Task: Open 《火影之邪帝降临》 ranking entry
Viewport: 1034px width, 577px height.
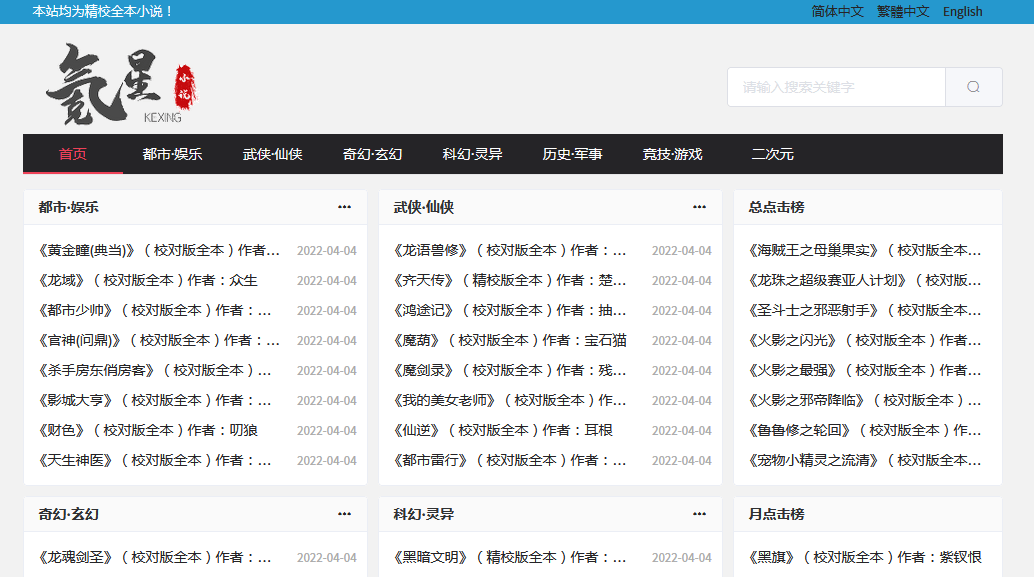Action: pos(865,400)
